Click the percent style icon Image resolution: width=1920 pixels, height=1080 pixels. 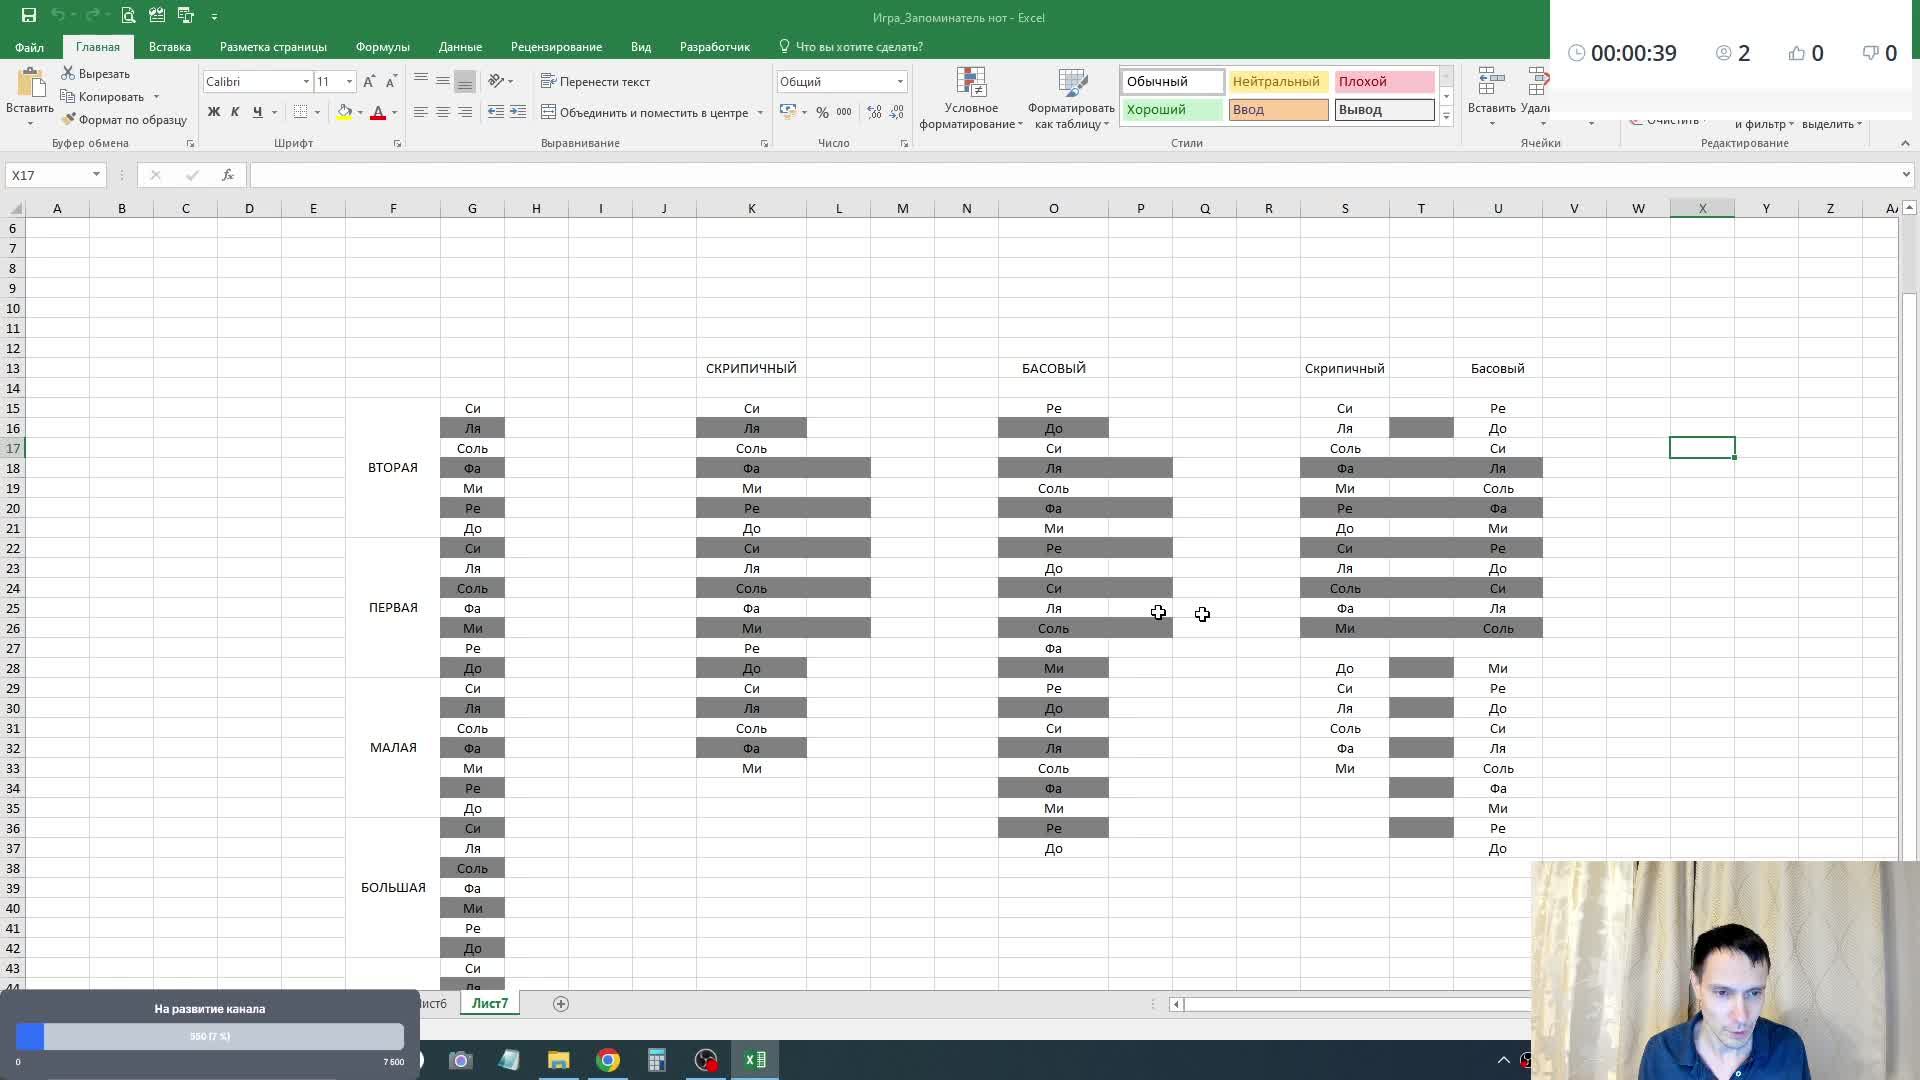[x=822, y=113]
